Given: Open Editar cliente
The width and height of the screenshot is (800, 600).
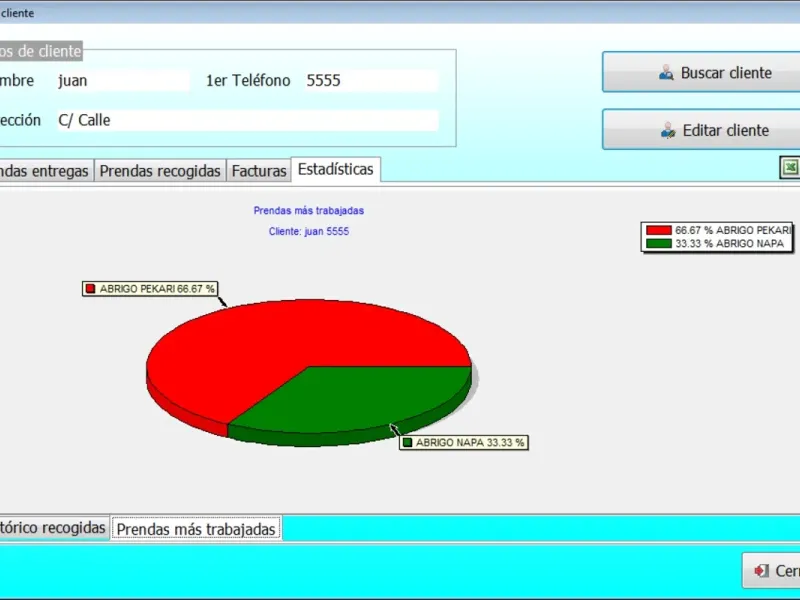Looking at the screenshot, I should 701,130.
